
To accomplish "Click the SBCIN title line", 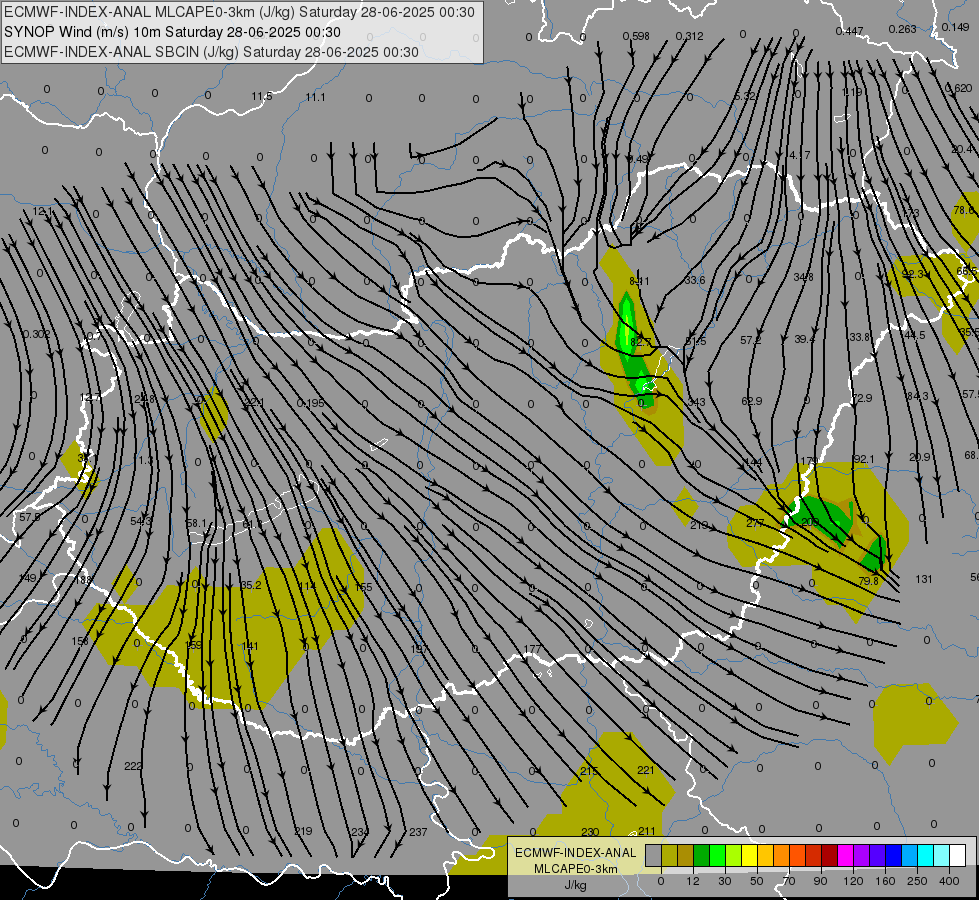I will pos(211,52).
